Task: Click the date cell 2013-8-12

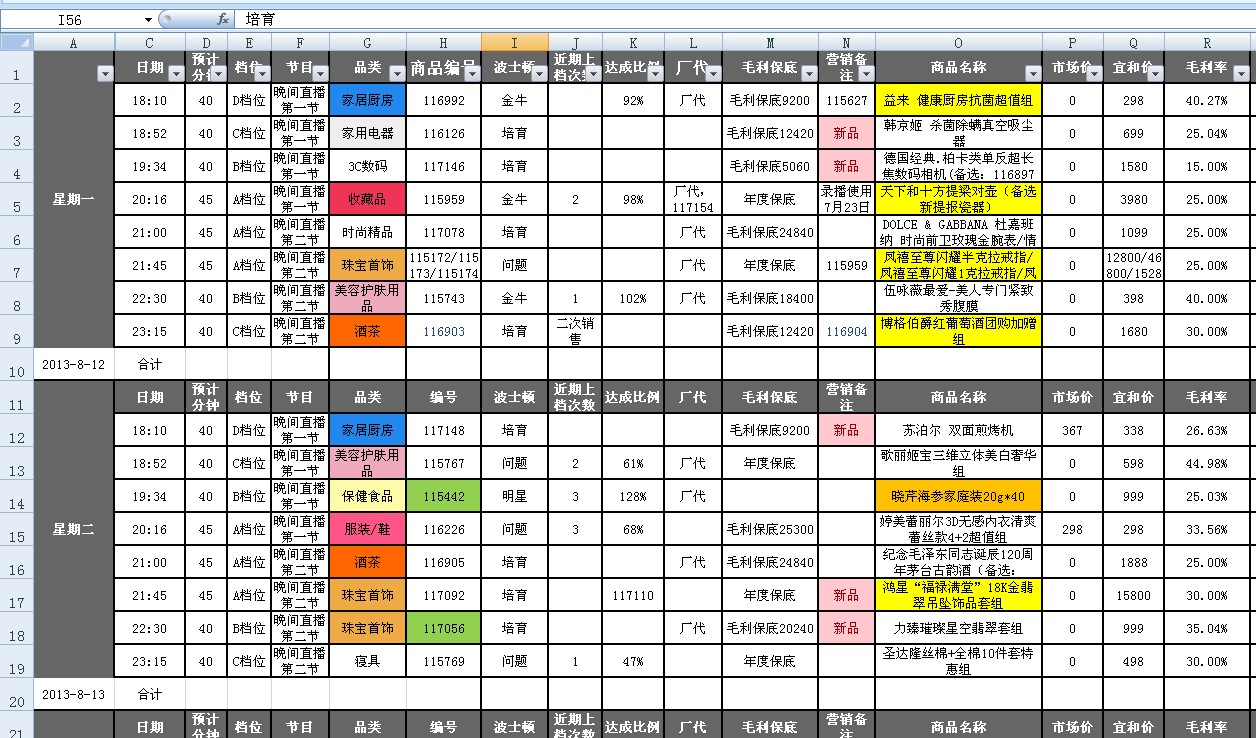Action: coord(74,364)
